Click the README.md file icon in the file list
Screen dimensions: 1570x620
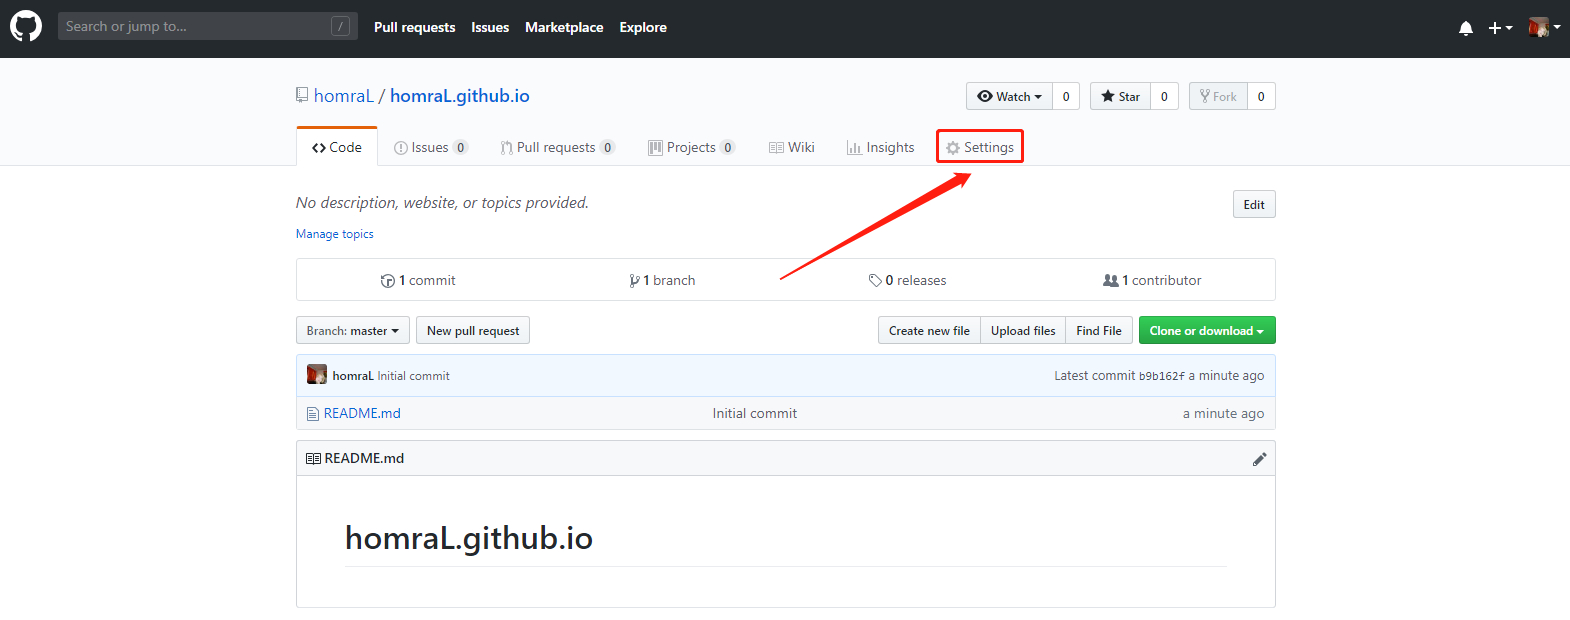[x=313, y=414]
